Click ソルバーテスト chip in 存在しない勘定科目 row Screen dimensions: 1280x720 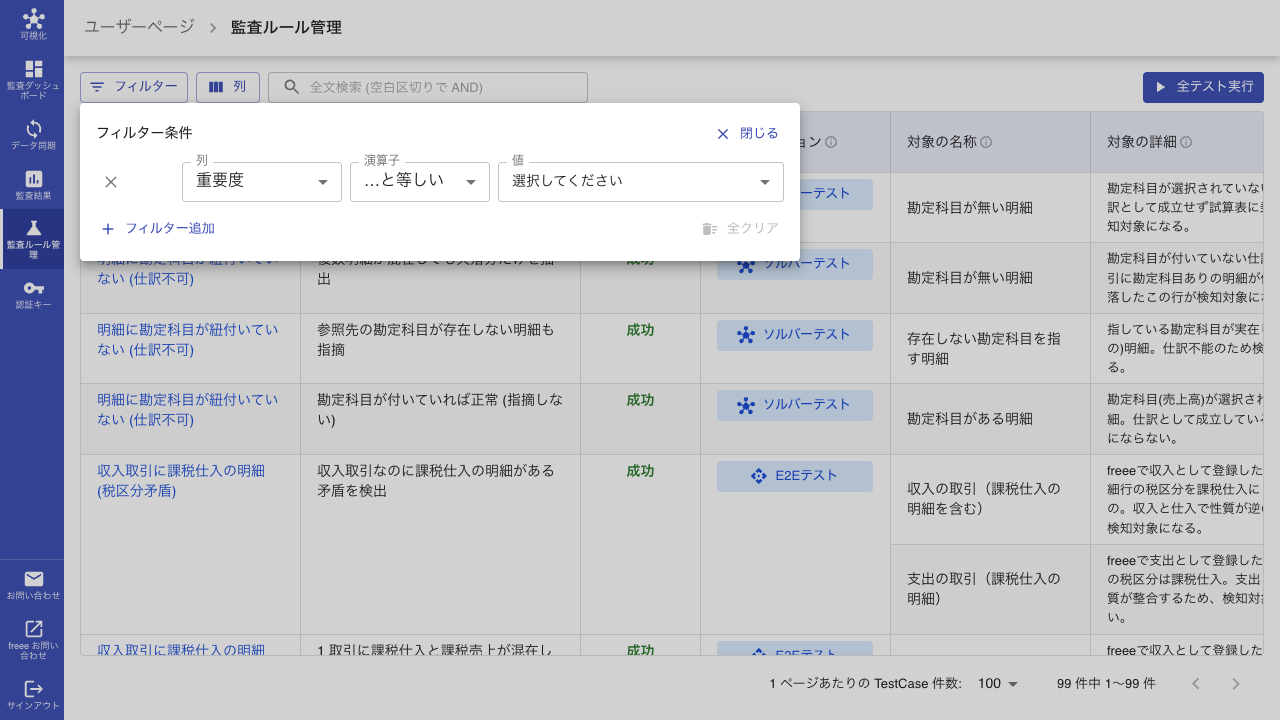tap(795, 335)
